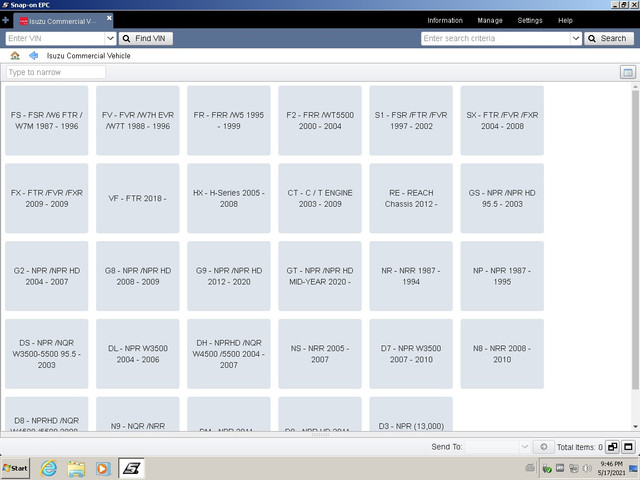The height and width of the screenshot is (480, 640).
Task: Click the scrollbar down arrow
Action: [x=635, y=427]
